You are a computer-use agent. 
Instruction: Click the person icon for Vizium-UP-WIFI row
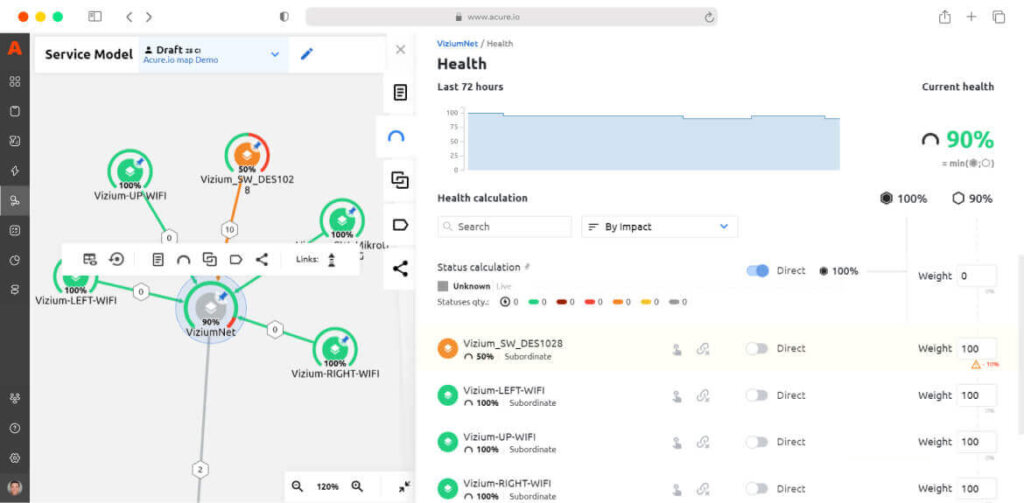tap(677, 443)
